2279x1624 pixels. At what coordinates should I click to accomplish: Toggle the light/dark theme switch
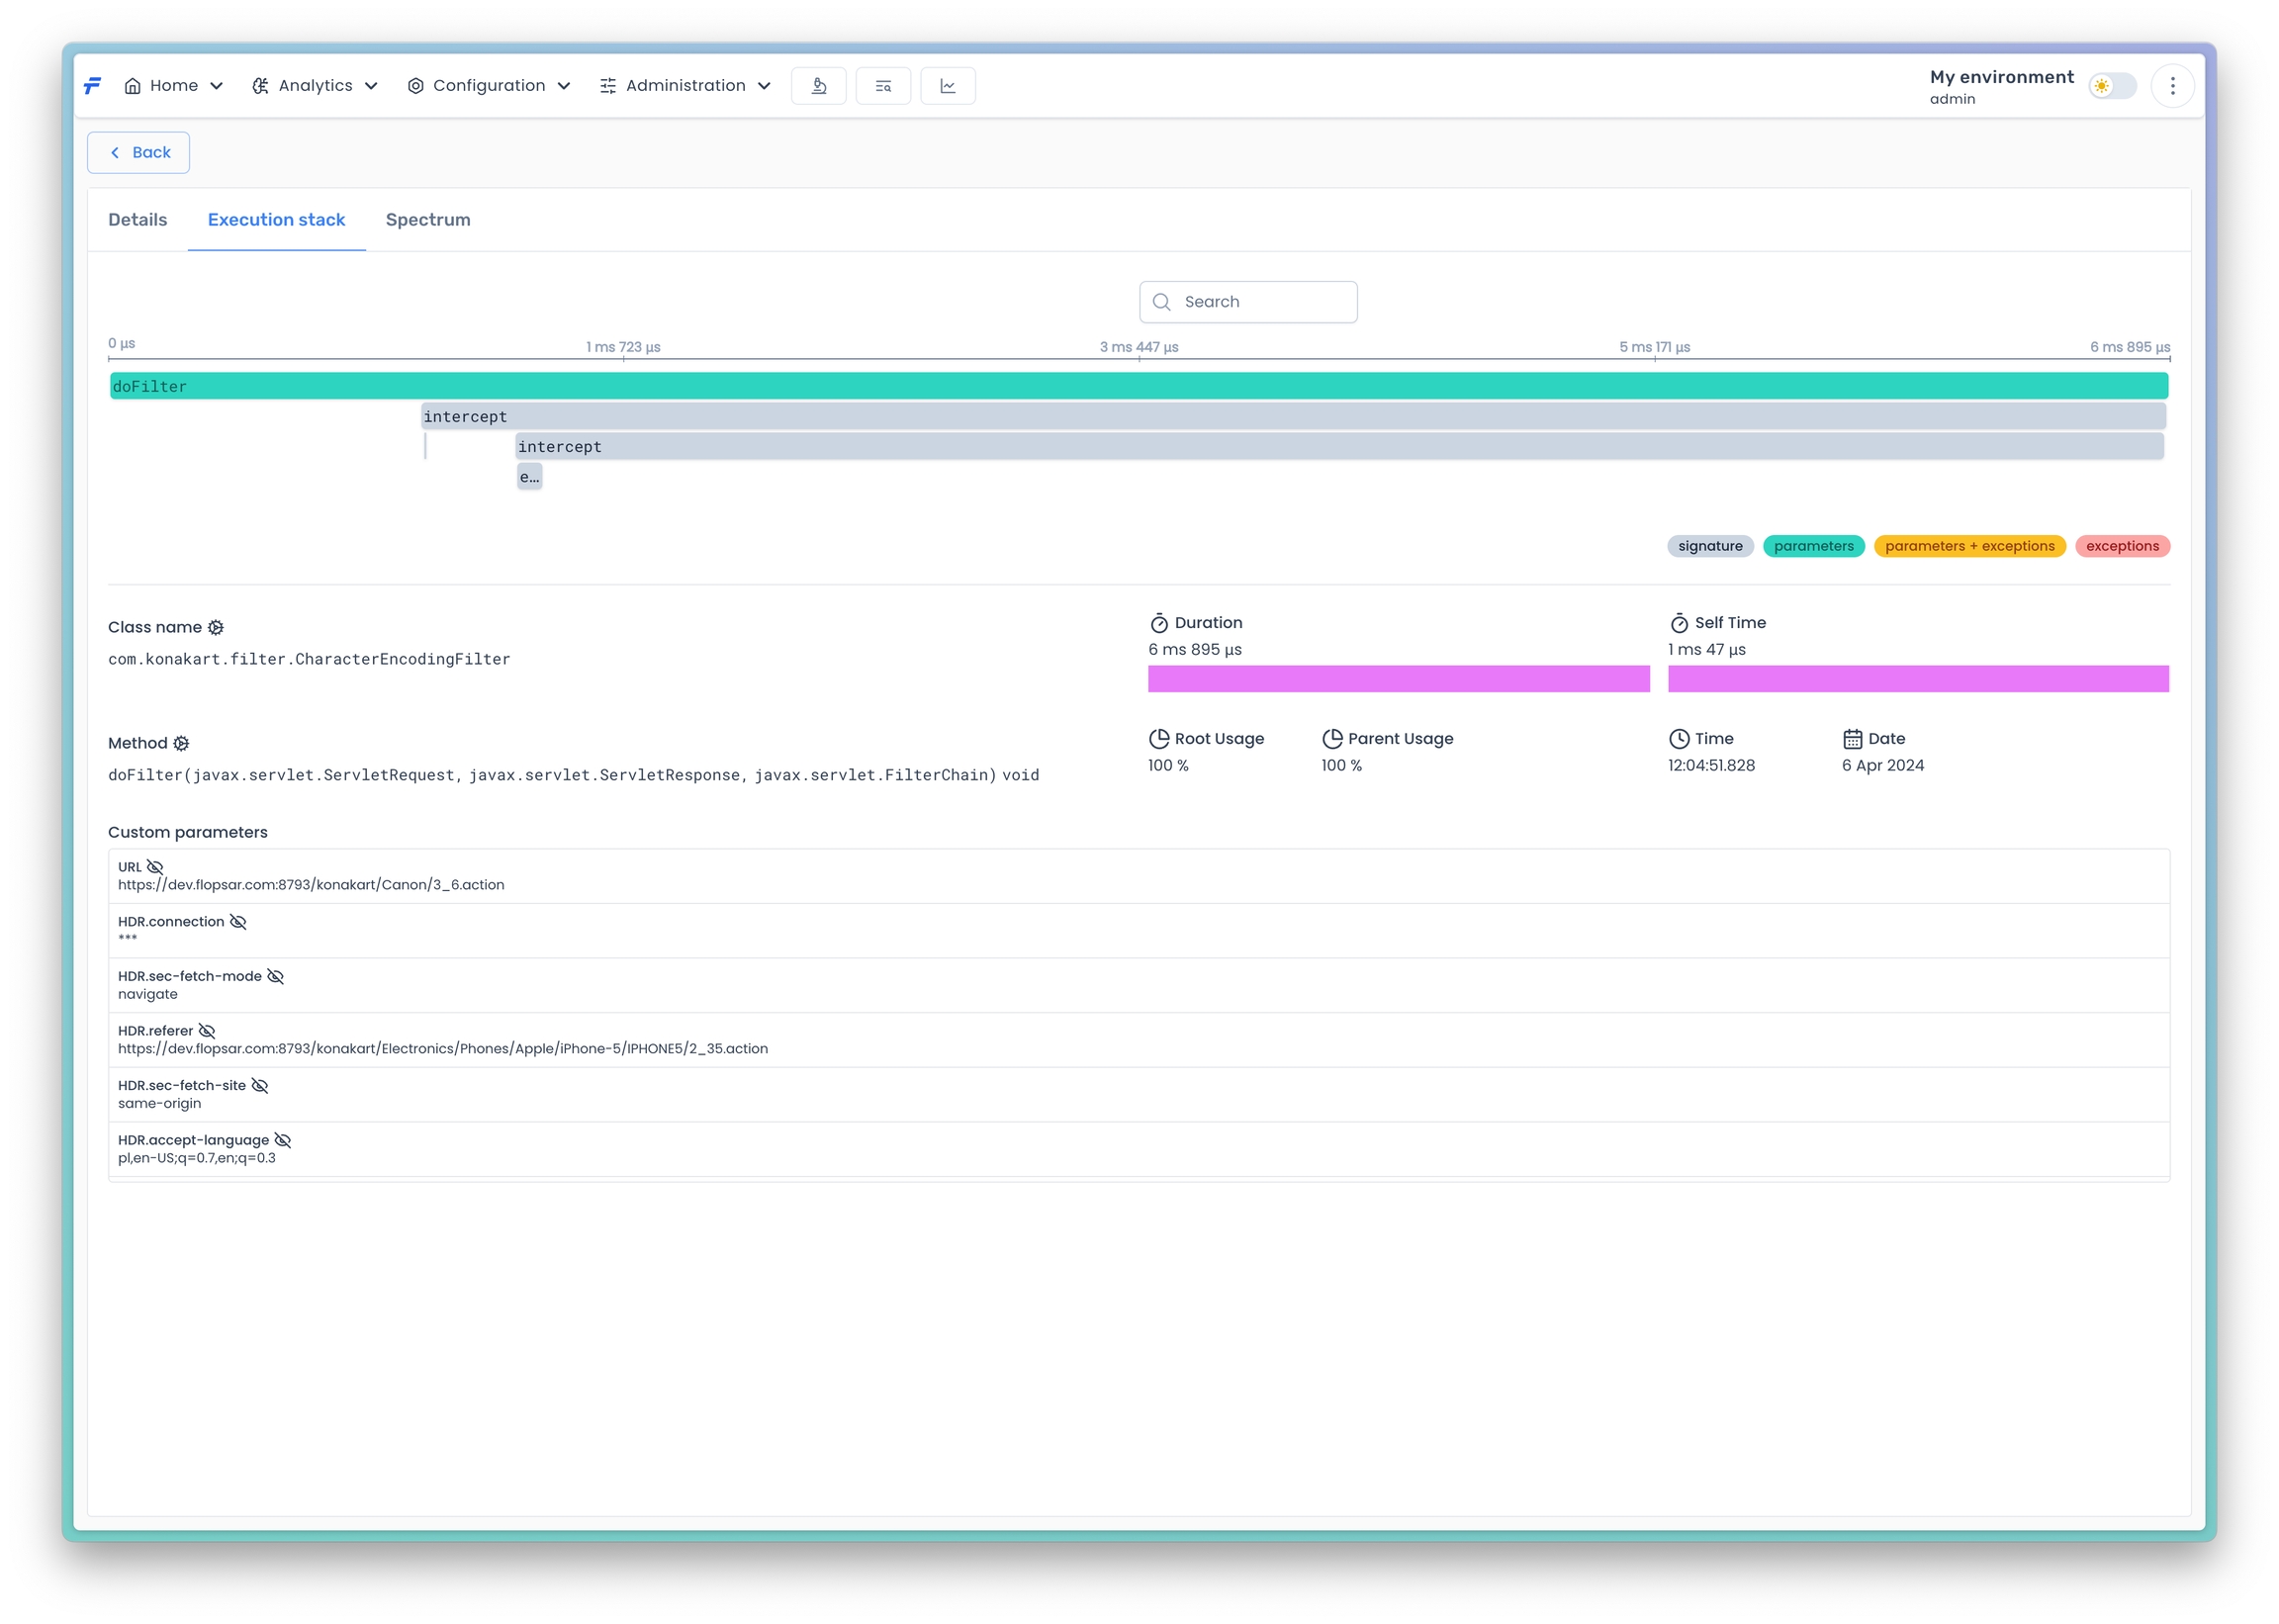[x=2111, y=86]
